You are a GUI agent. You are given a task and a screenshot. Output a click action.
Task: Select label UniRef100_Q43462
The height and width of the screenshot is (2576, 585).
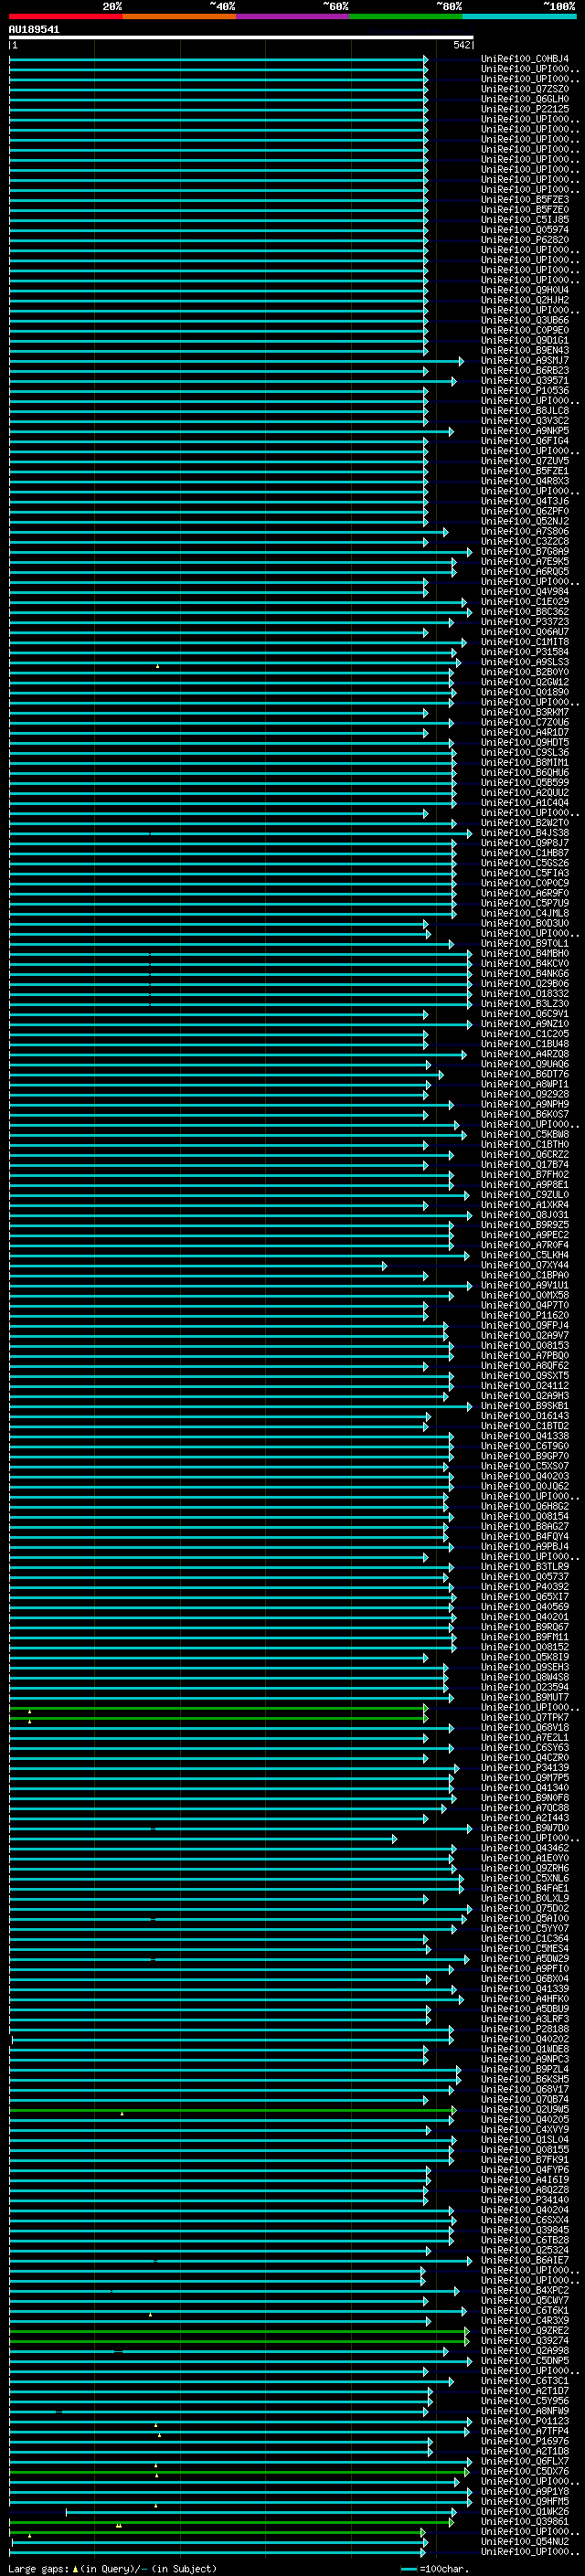click(x=525, y=1848)
